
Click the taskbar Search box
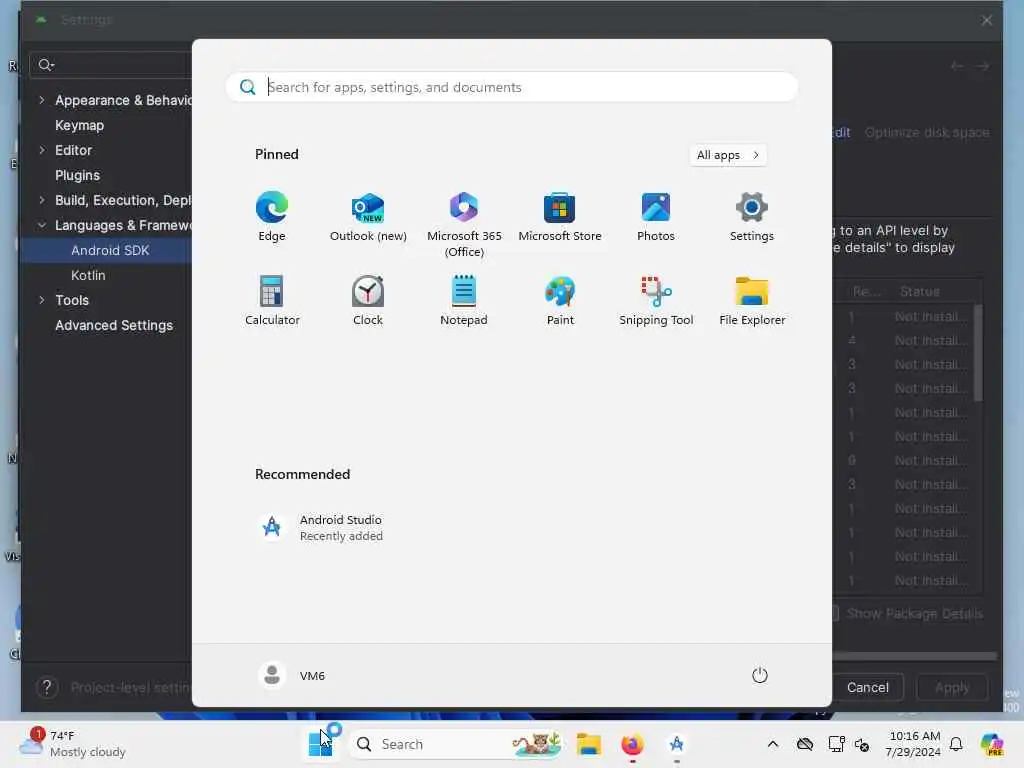457,744
